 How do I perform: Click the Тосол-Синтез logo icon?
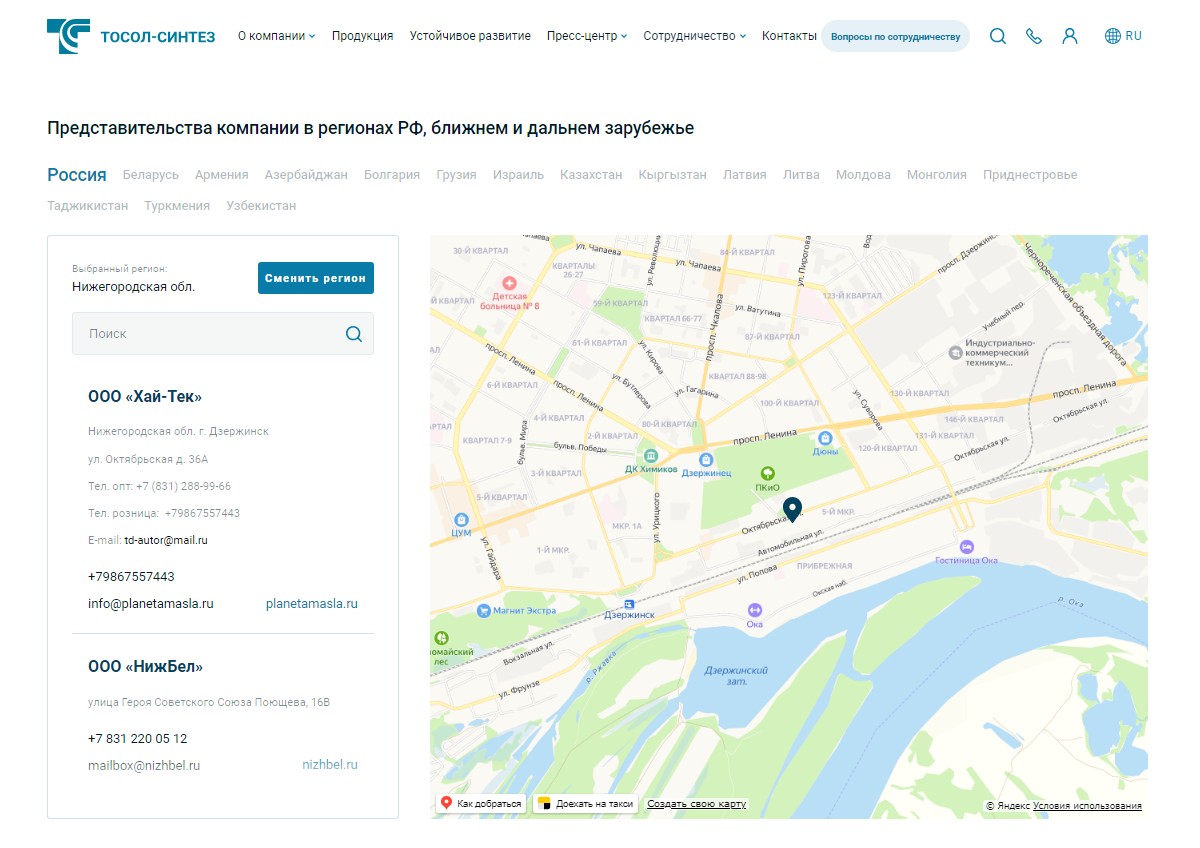(68, 36)
